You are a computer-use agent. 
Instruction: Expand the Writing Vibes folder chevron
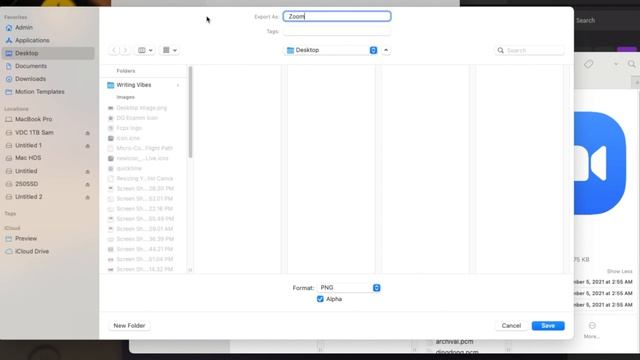[x=178, y=85]
